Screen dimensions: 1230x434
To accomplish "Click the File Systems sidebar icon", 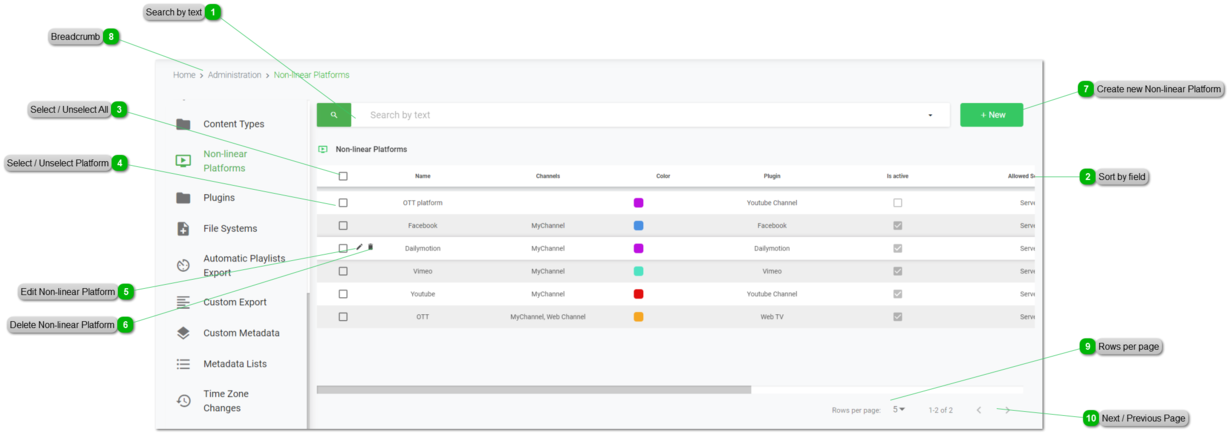I will 183,229.
